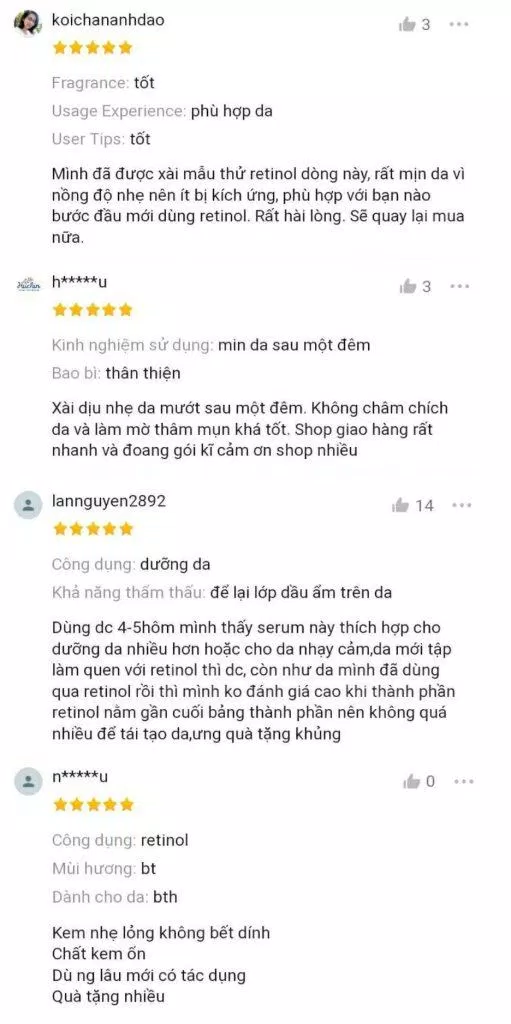
Task: Open lannguyen2892's default avatar
Action: (28, 505)
